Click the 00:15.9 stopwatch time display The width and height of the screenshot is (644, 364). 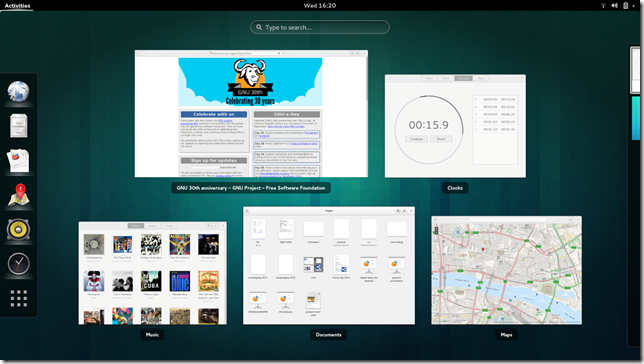click(x=428, y=125)
